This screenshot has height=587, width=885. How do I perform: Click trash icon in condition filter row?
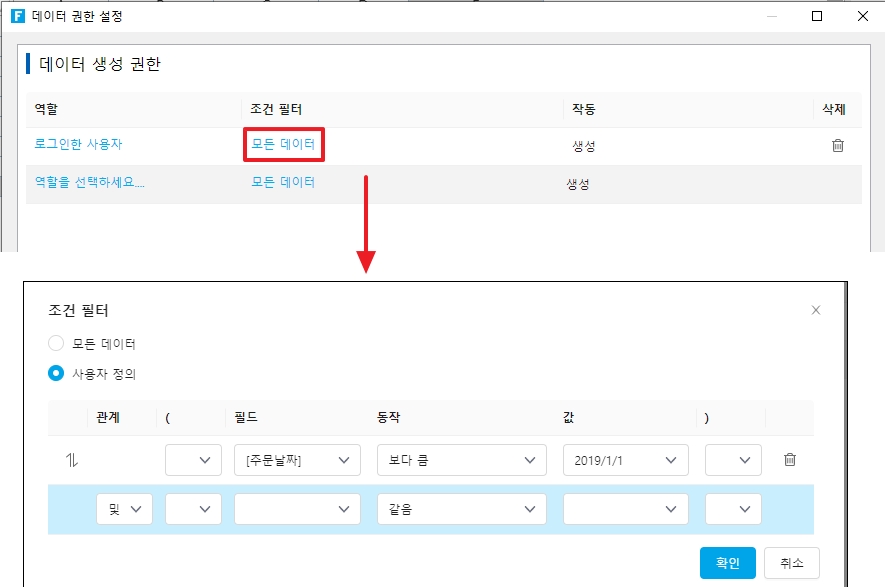[x=789, y=460]
